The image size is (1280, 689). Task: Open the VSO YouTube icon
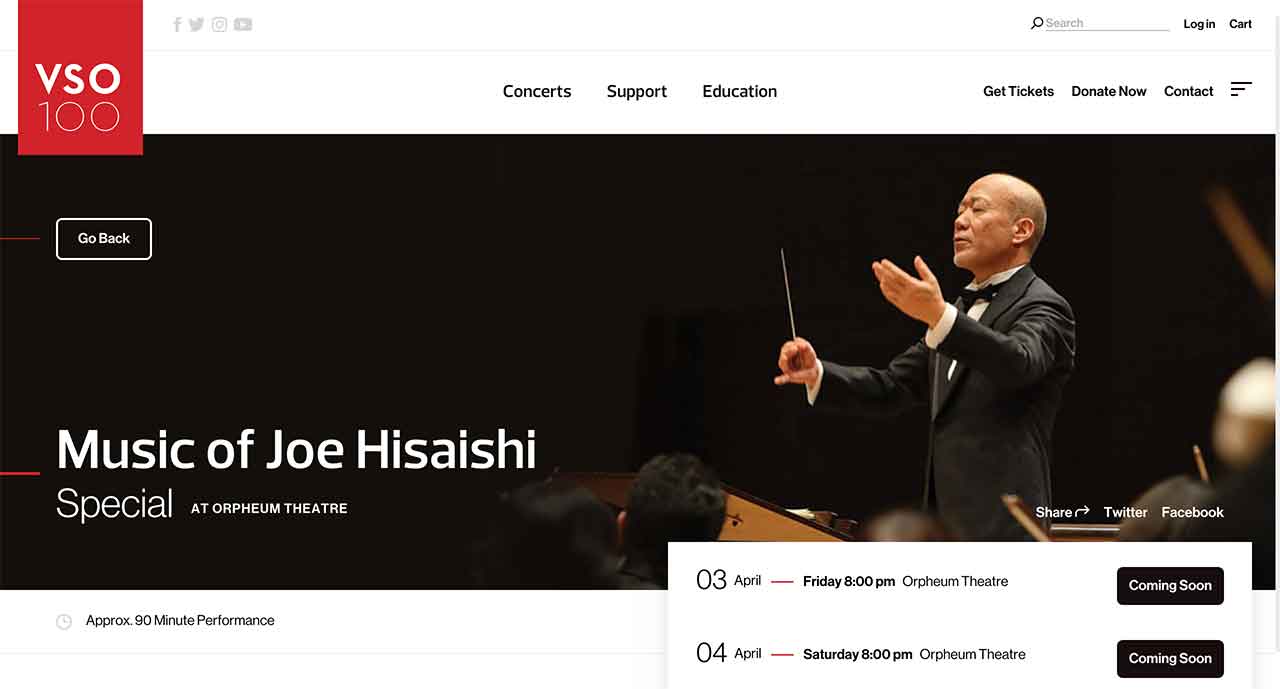tap(243, 25)
